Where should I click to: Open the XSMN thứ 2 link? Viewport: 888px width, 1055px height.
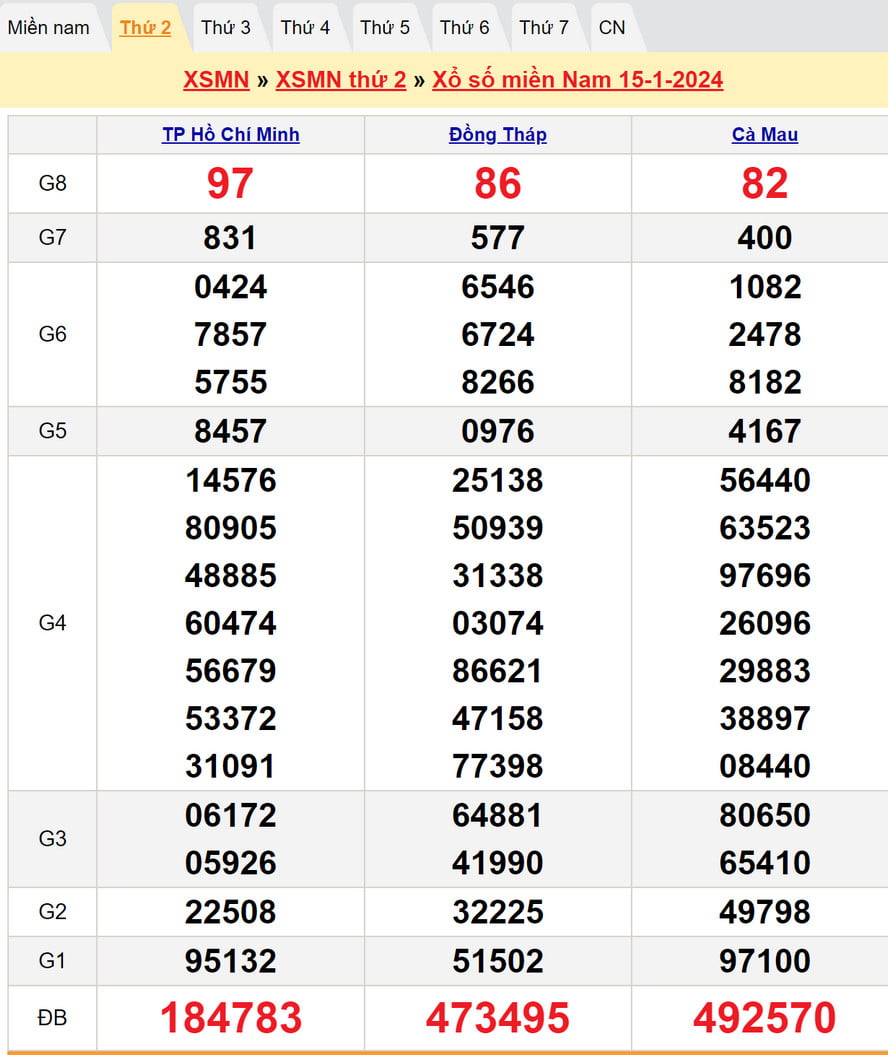click(x=341, y=80)
